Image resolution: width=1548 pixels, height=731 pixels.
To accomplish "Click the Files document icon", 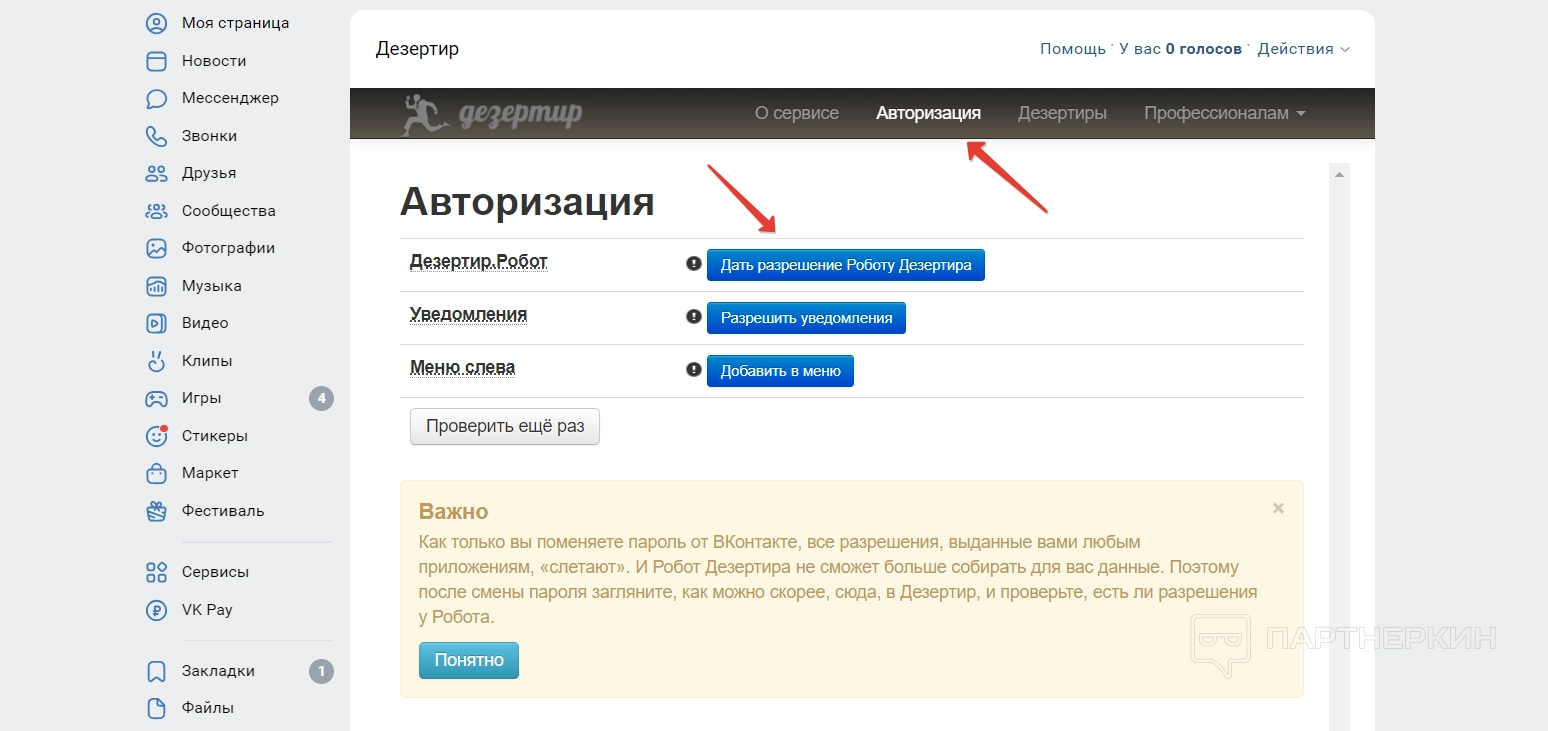I will 157,708.
